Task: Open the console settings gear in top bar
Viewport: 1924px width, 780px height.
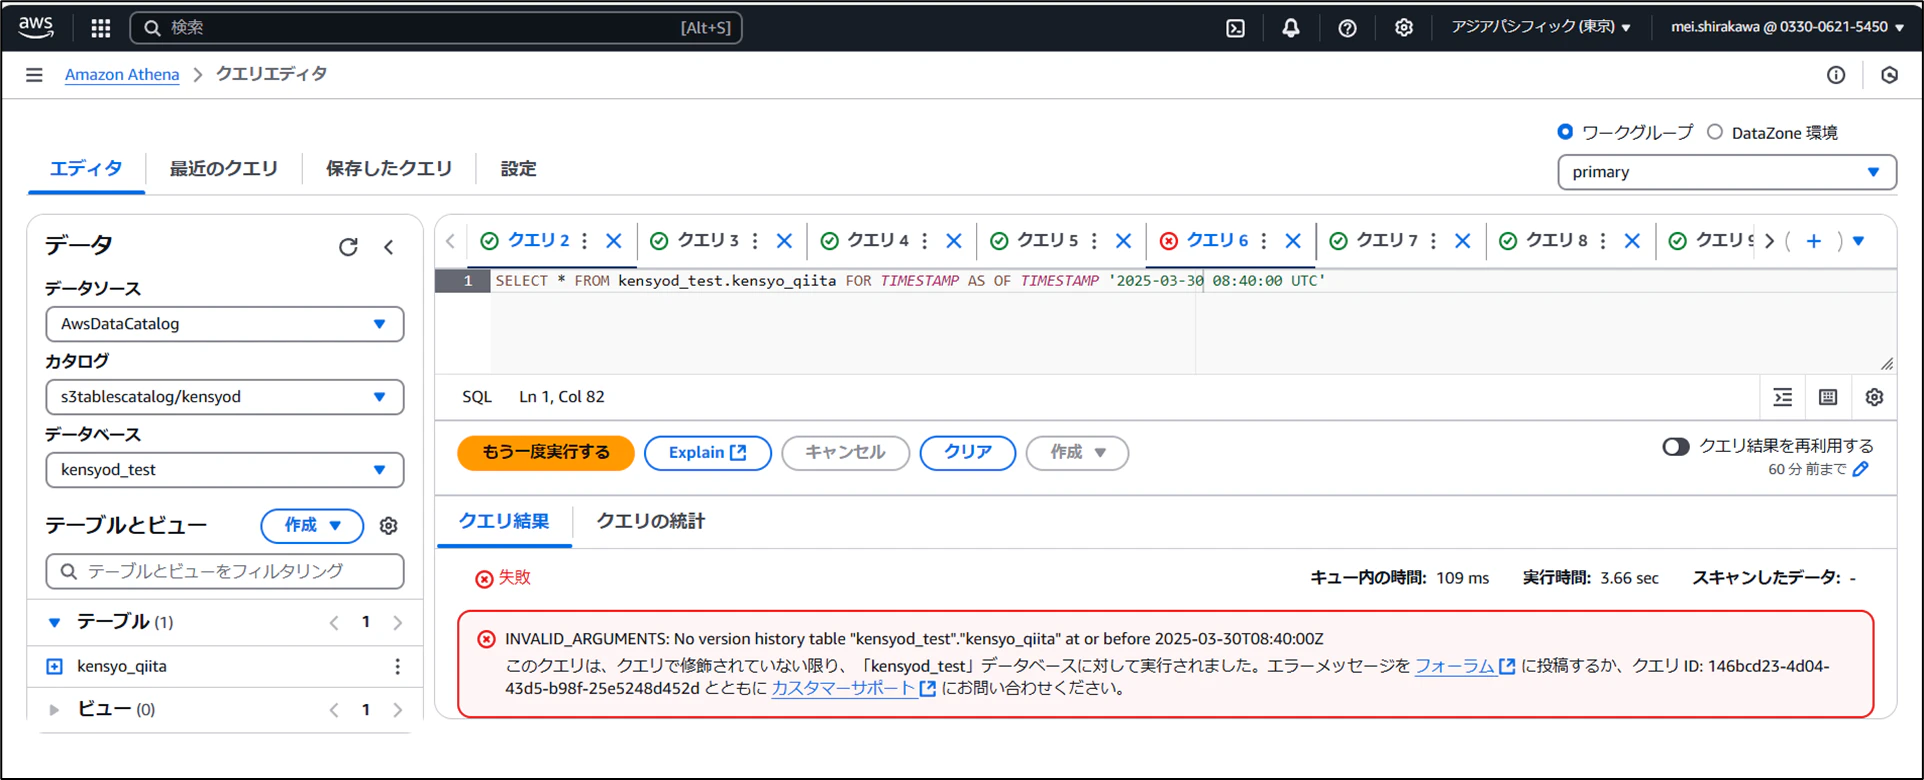Action: tap(1404, 28)
